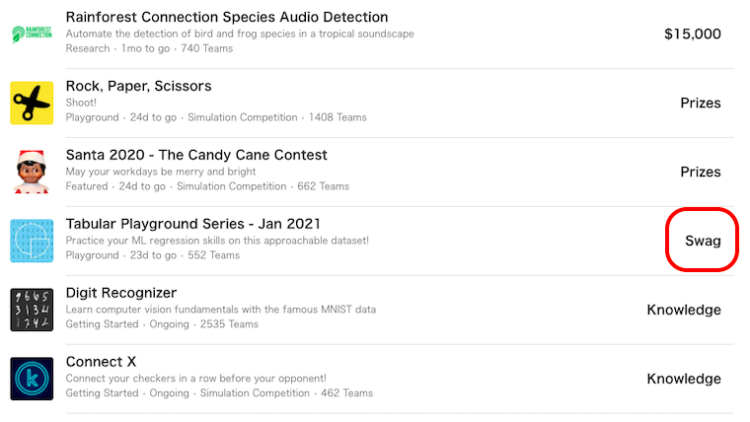Open Rainforest Connection Species Audio Detection title
The width and height of the screenshot is (750, 422).
pos(227,17)
